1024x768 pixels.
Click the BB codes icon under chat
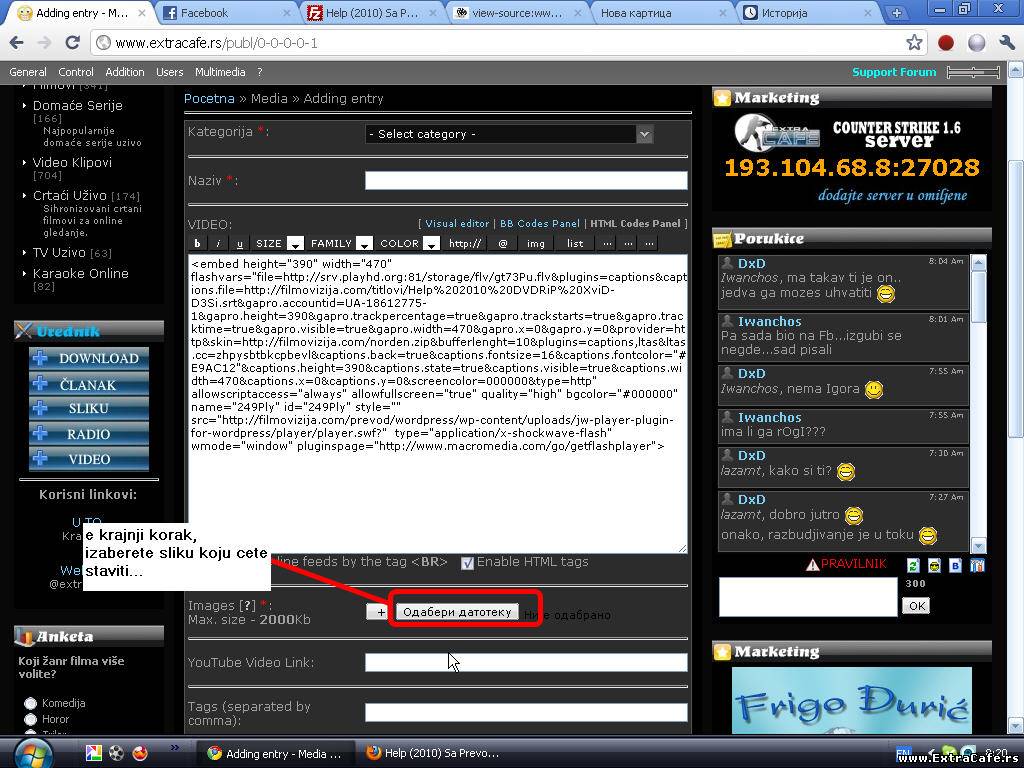tap(955, 566)
